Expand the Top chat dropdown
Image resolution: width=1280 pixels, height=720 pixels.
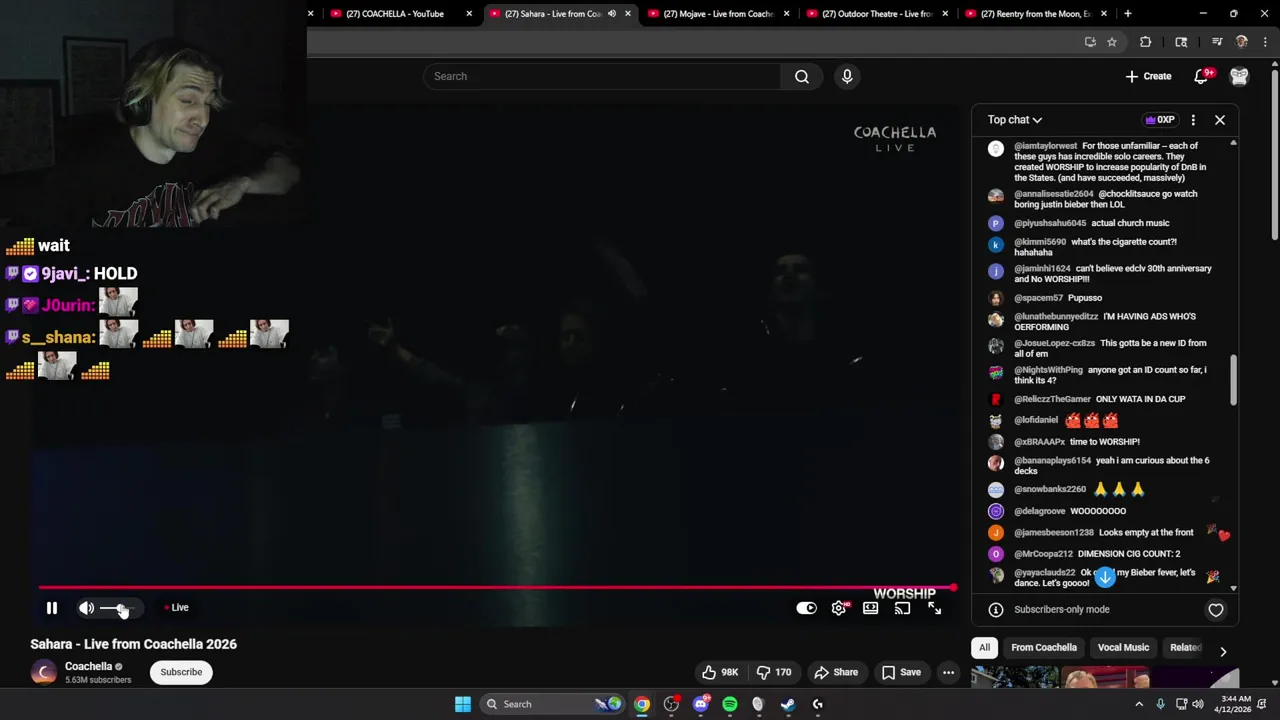[1014, 120]
